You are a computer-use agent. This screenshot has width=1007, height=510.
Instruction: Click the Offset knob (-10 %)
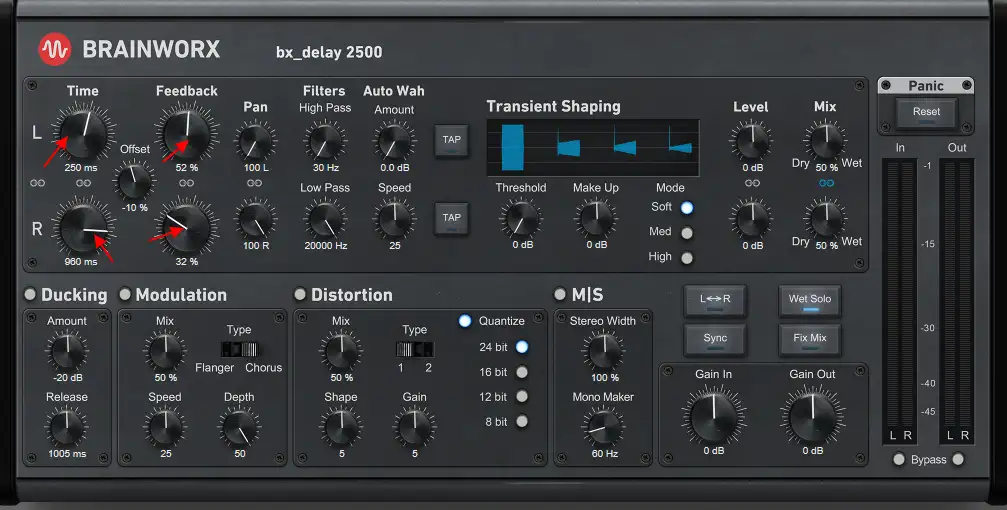(135, 180)
